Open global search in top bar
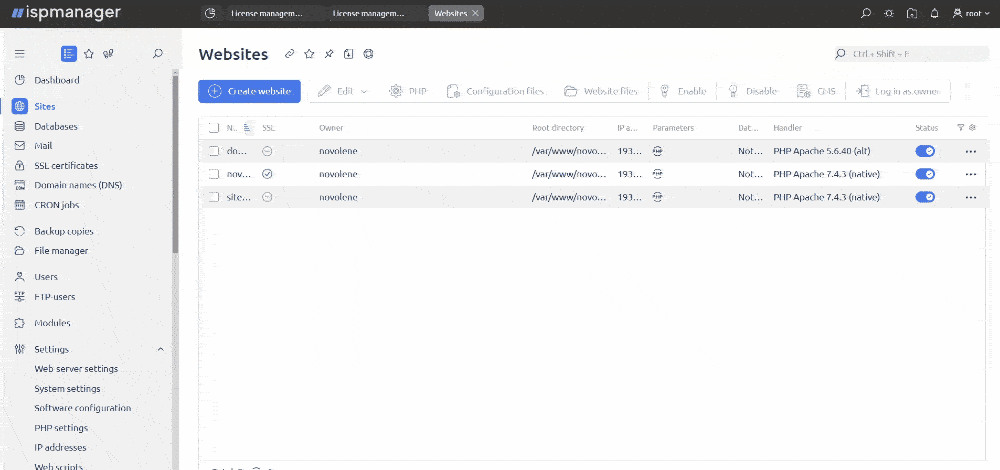 click(866, 13)
